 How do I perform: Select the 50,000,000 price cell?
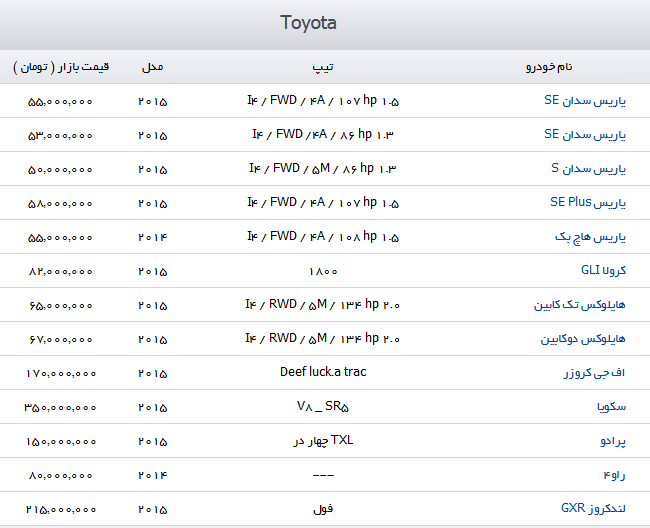(60, 170)
